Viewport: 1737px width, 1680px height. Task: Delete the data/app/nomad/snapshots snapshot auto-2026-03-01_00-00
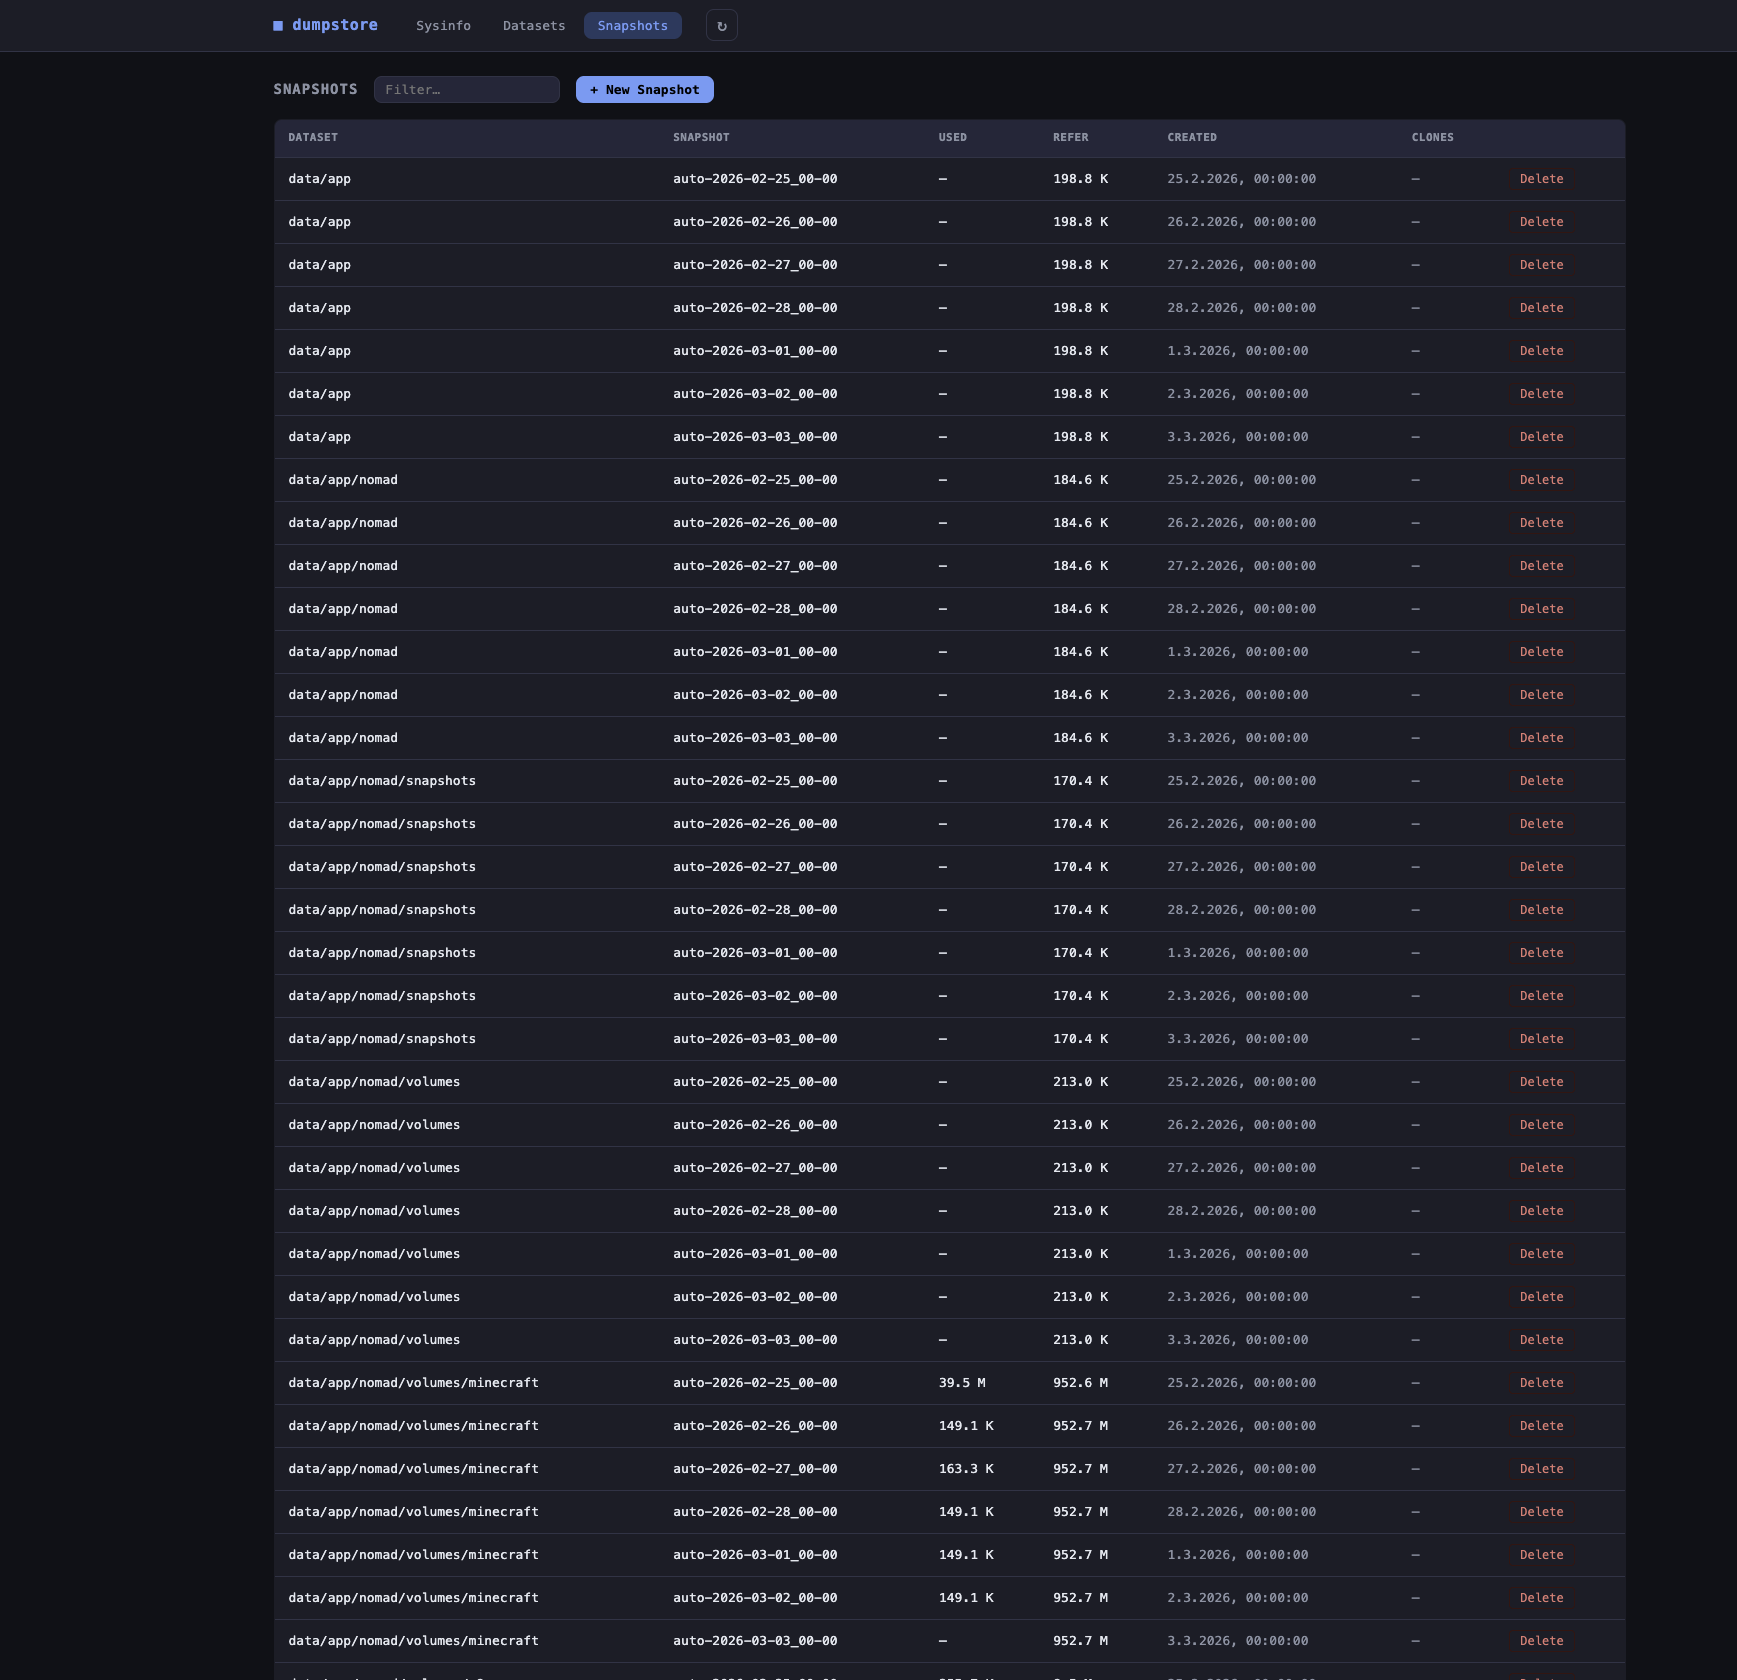click(1541, 952)
